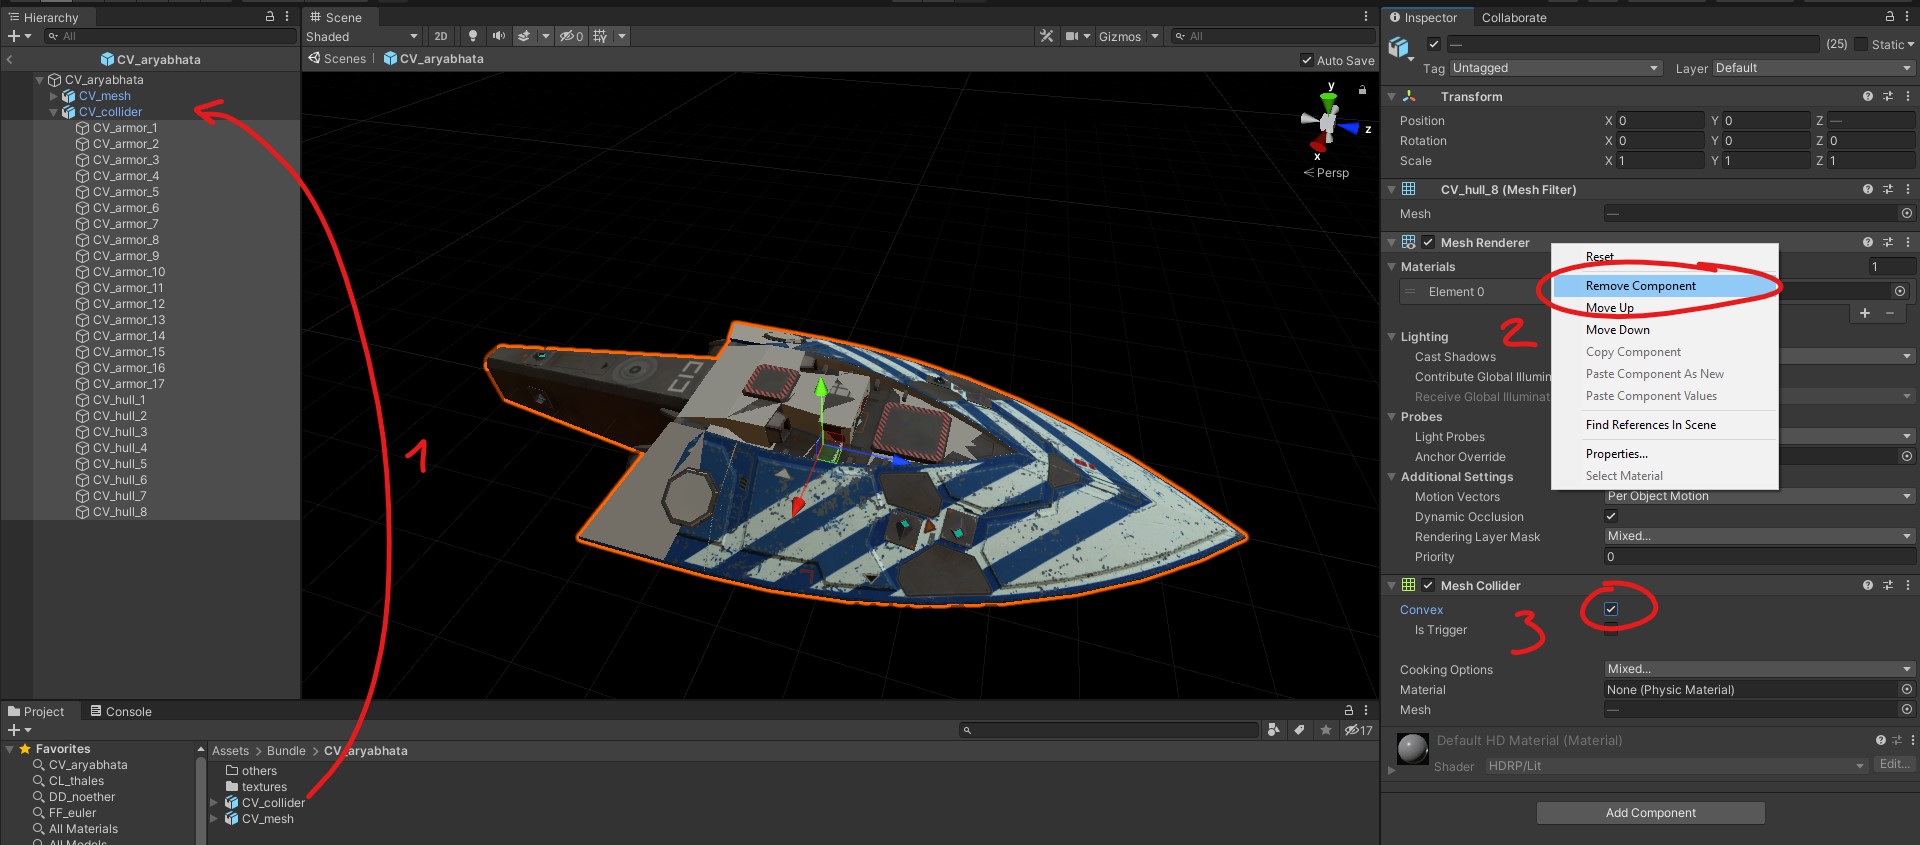The width and height of the screenshot is (1920, 845).
Task: Click the Add Component button
Action: [x=1650, y=813]
